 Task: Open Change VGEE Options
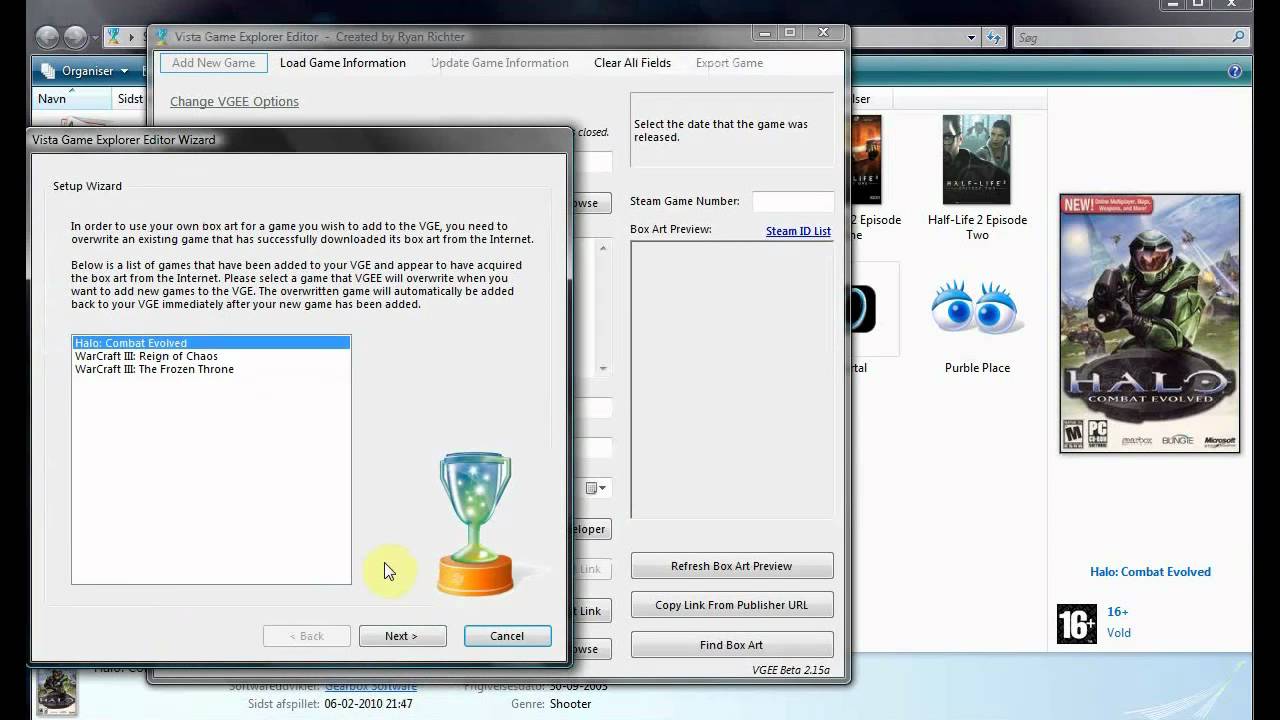click(234, 101)
